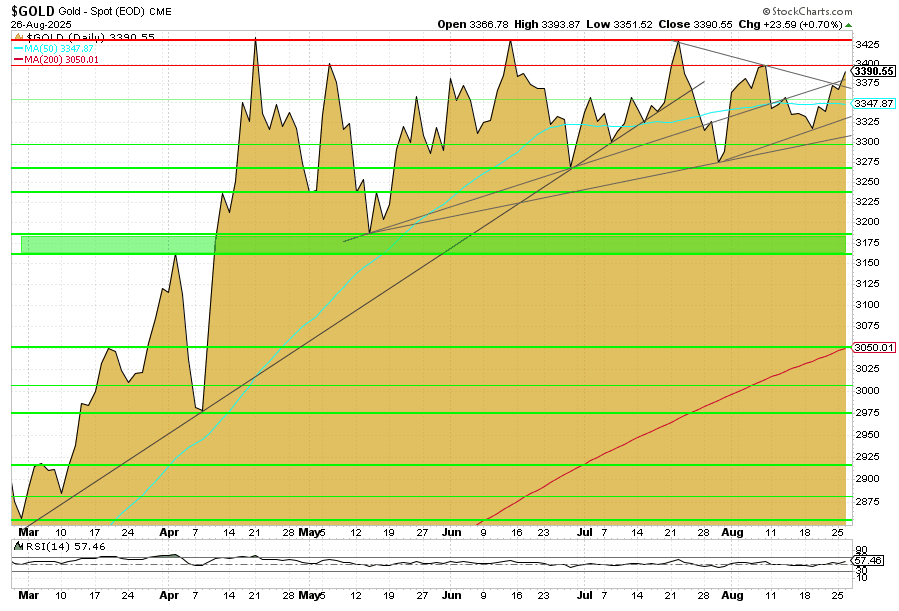Image resolution: width=899 pixels, height=611 pixels.
Task: Click the boxed 57.46 RSI axis tag
Action: 867,560
